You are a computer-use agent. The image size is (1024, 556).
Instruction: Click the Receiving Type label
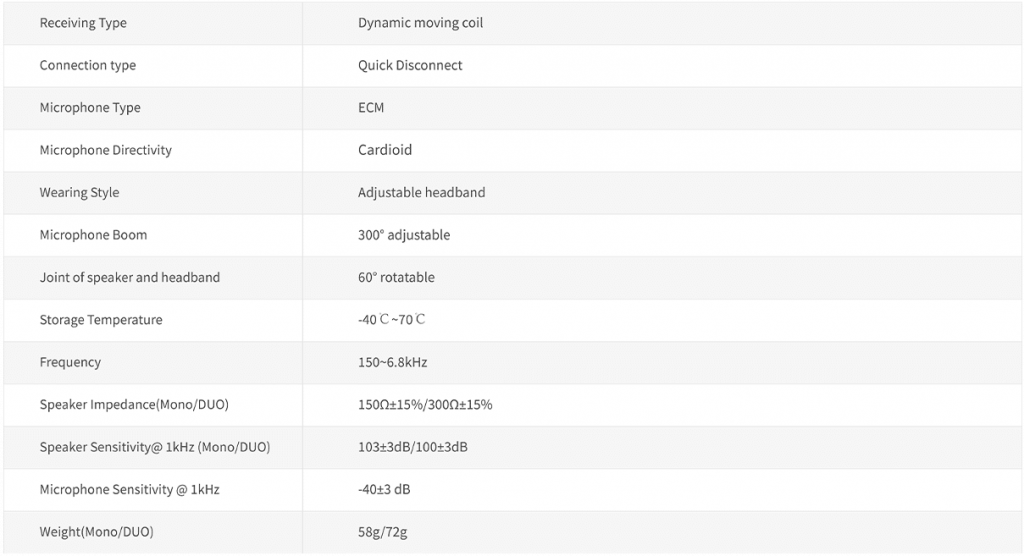coord(83,23)
